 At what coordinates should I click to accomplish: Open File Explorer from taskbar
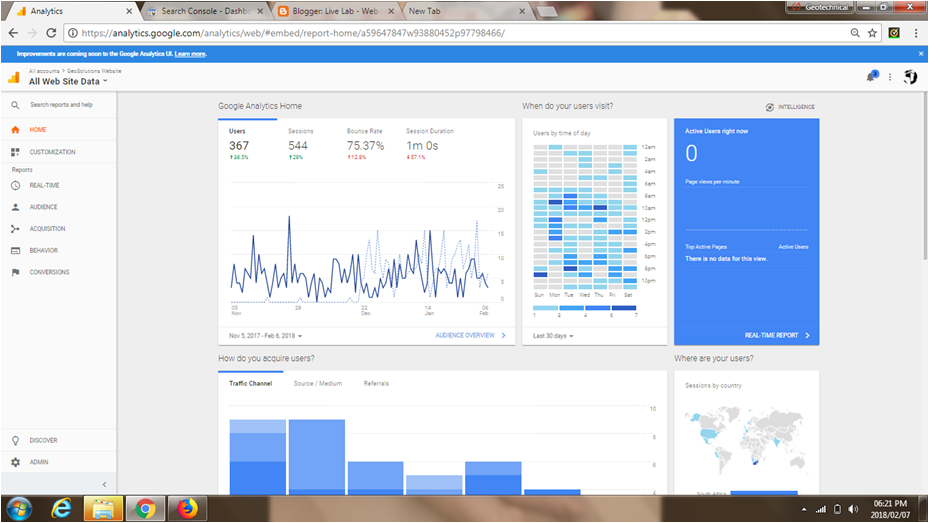[x=103, y=508]
